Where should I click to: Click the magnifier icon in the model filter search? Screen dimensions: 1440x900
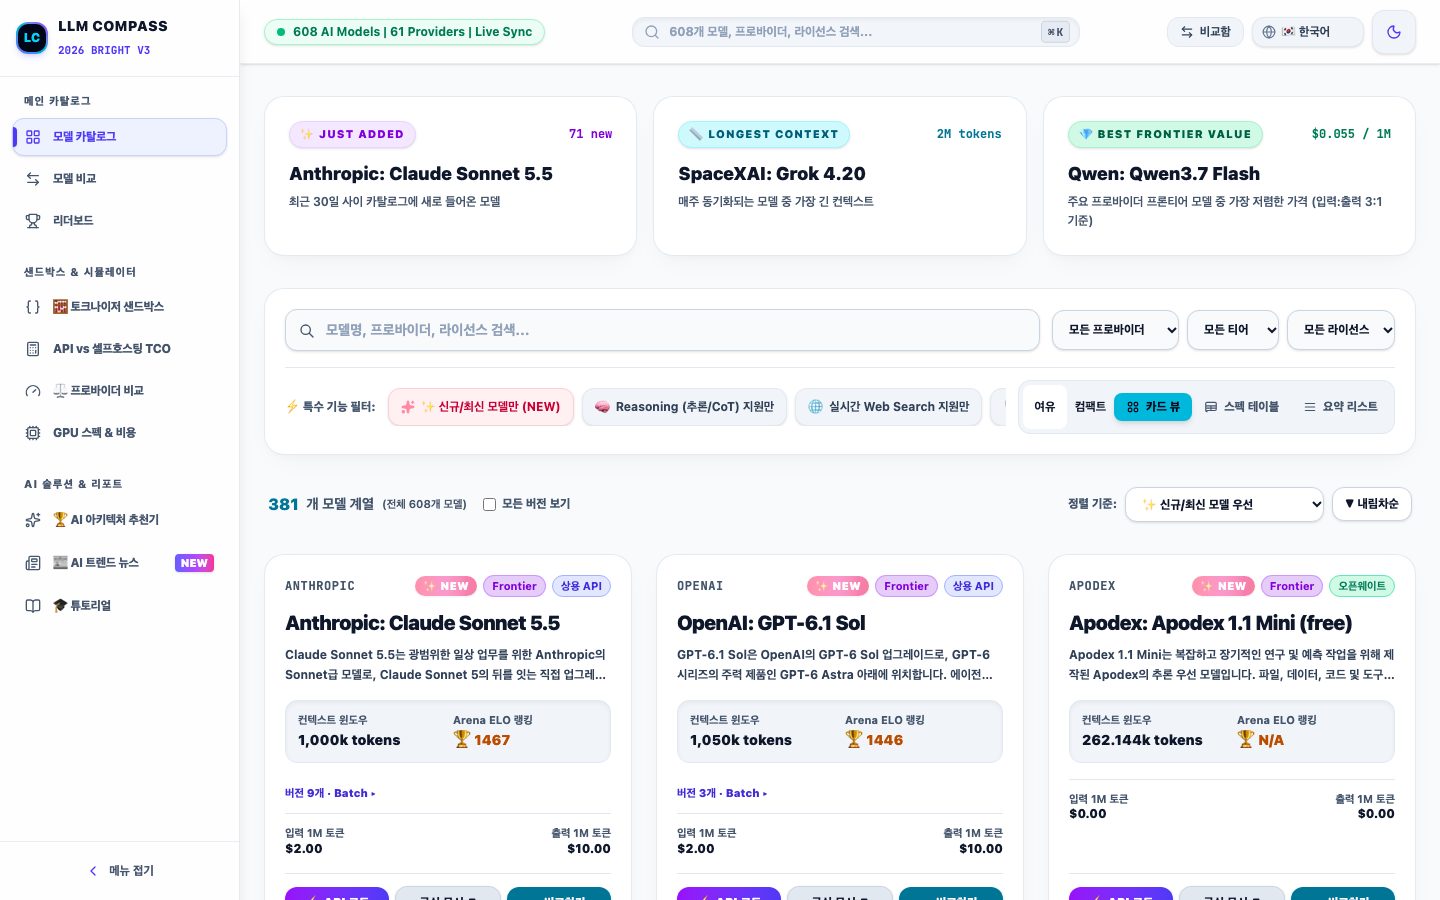click(307, 331)
